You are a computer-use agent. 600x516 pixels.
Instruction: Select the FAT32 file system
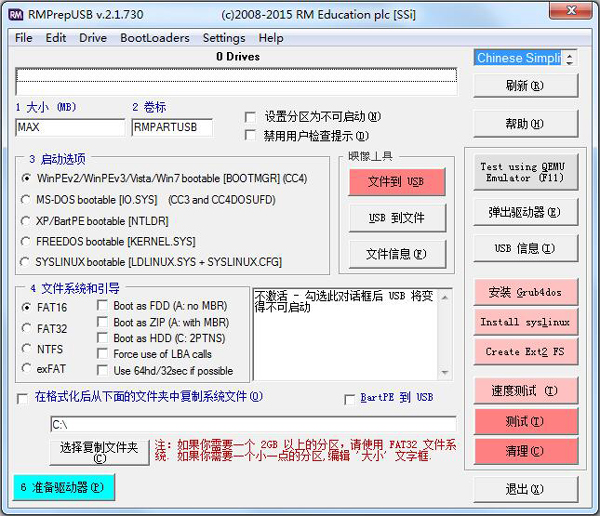(26, 328)
